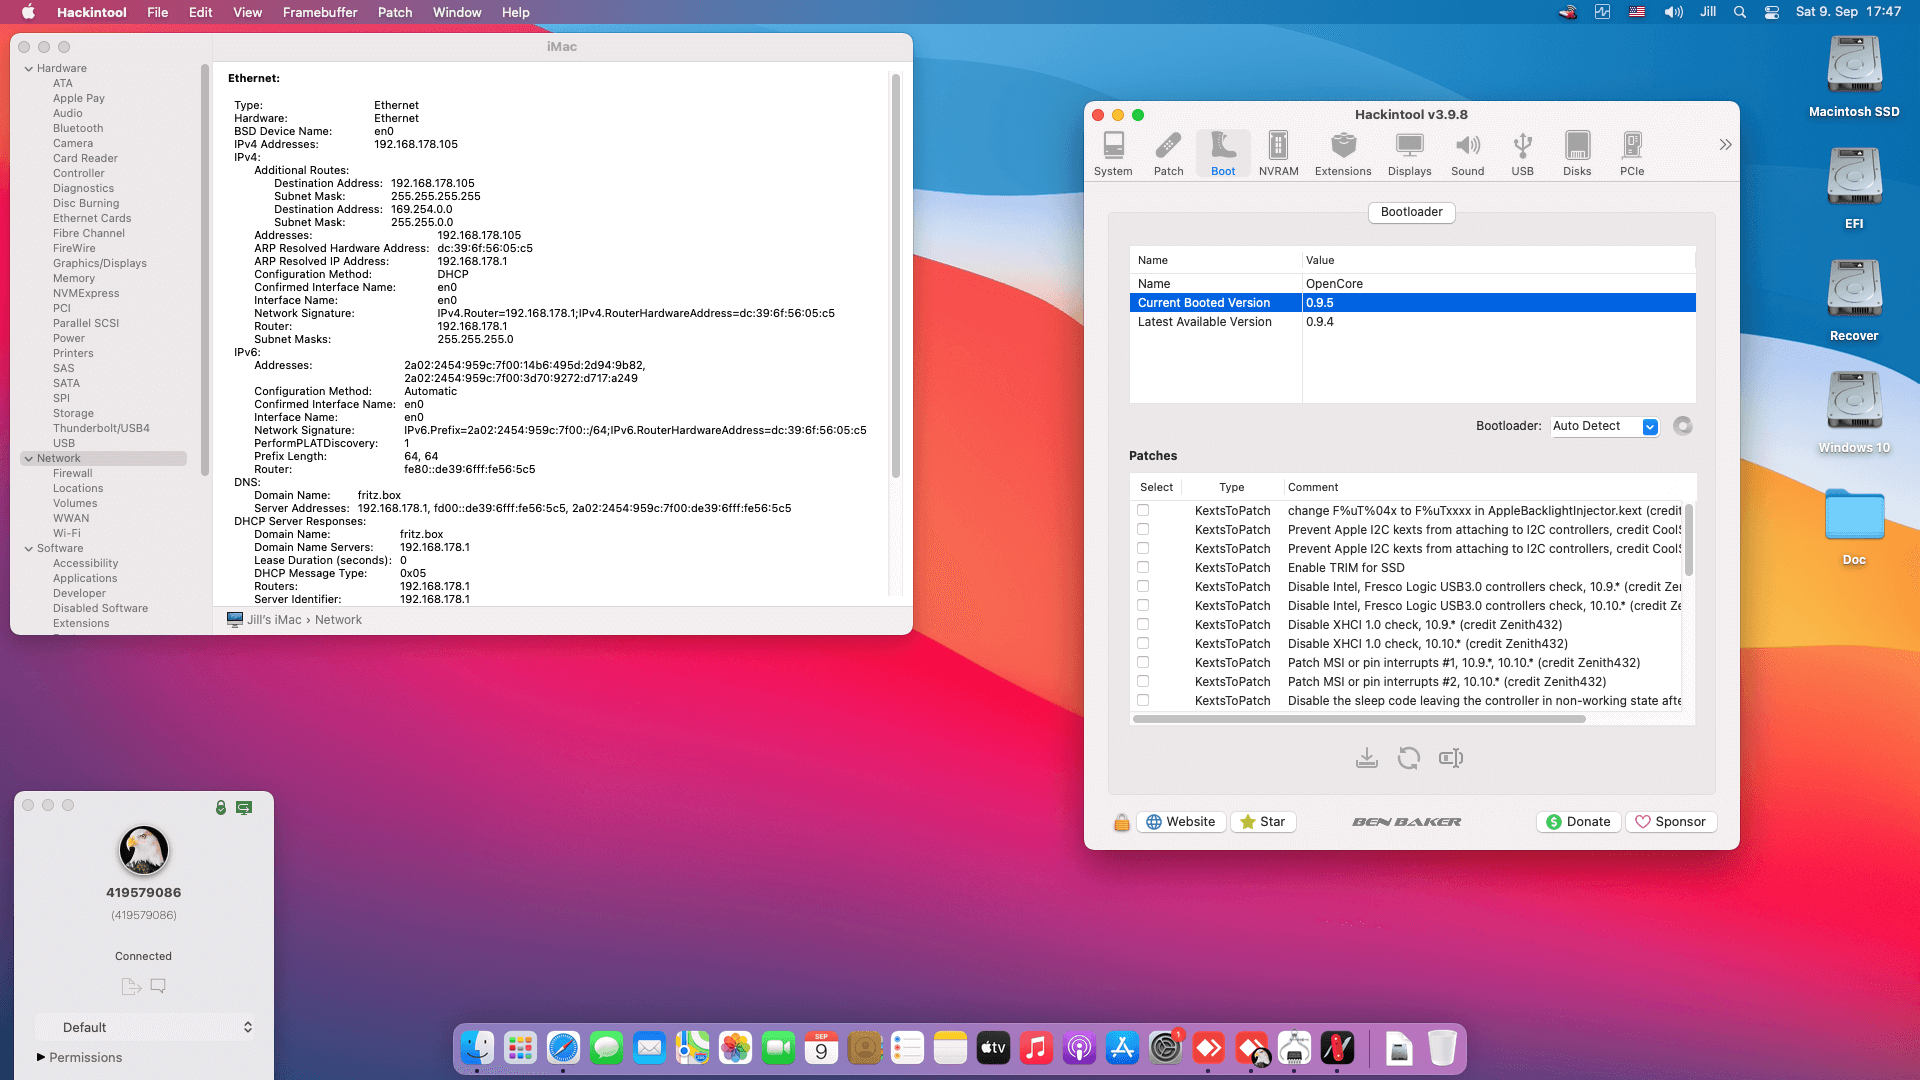1920x1080 pixels.
Task: Open the Windows 10 desktop drive
Action: (x=1854, y=413)
